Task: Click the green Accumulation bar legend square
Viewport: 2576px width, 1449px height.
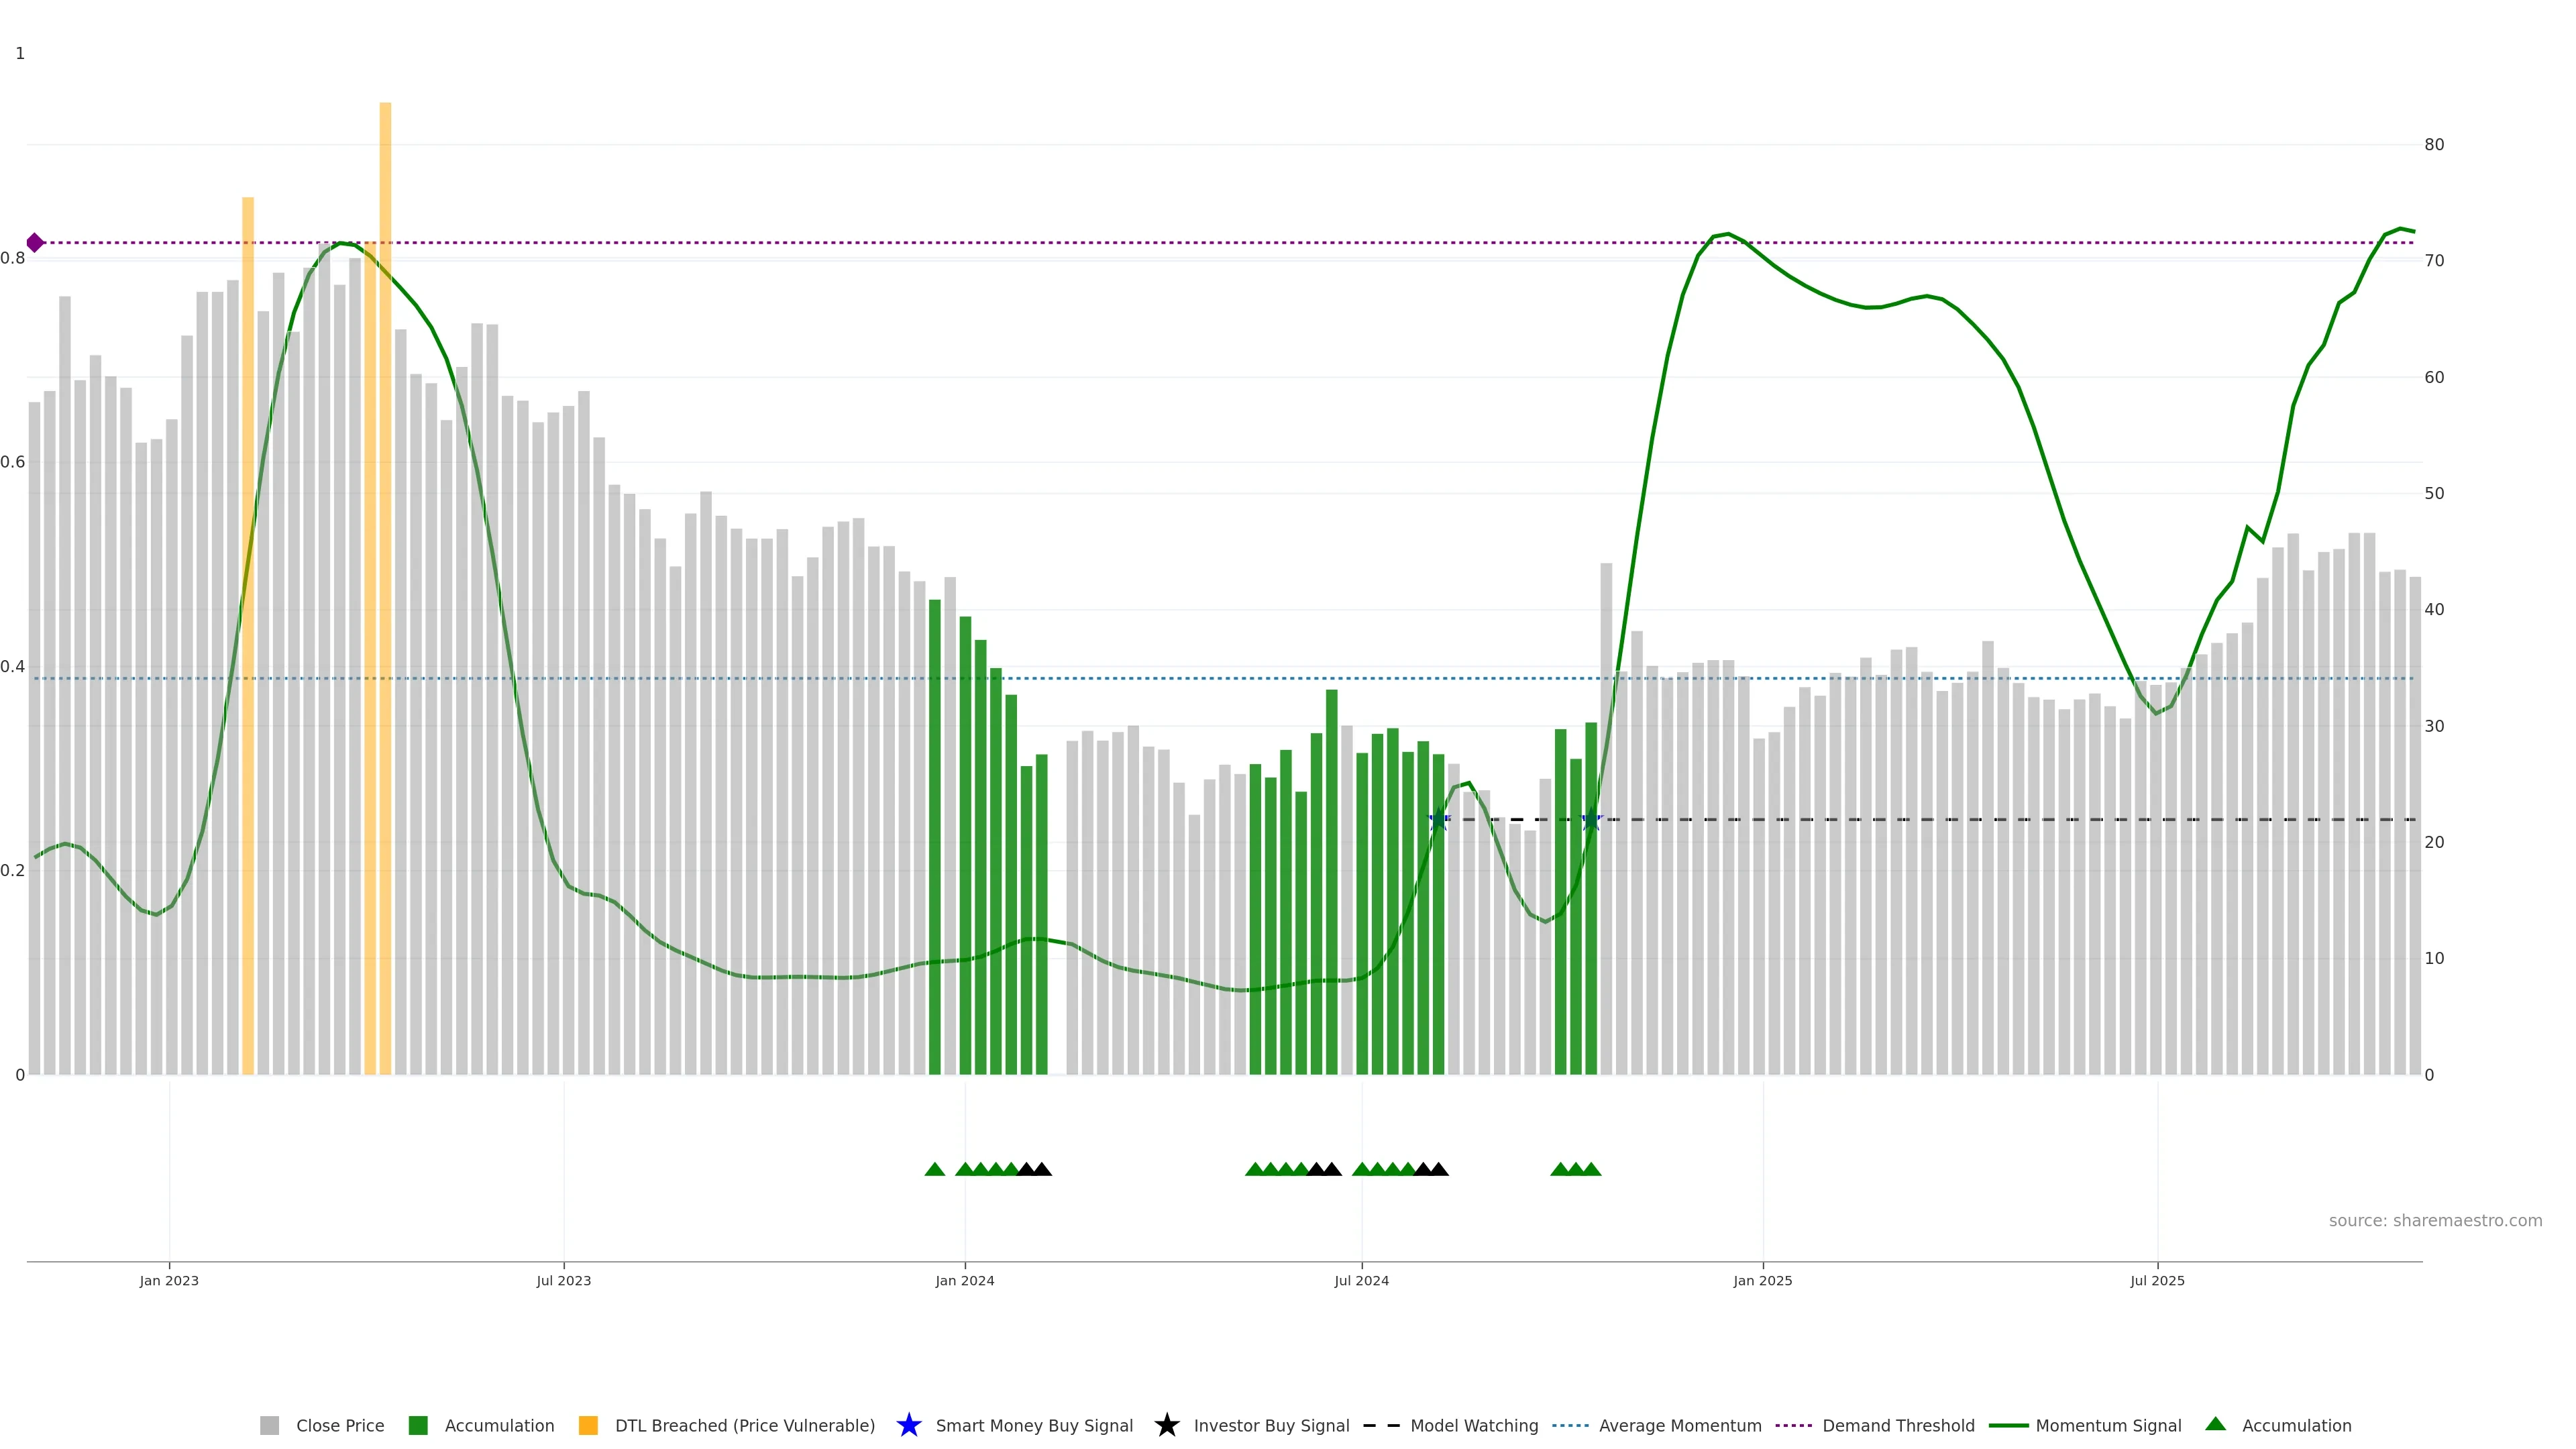Action: 418,1425
